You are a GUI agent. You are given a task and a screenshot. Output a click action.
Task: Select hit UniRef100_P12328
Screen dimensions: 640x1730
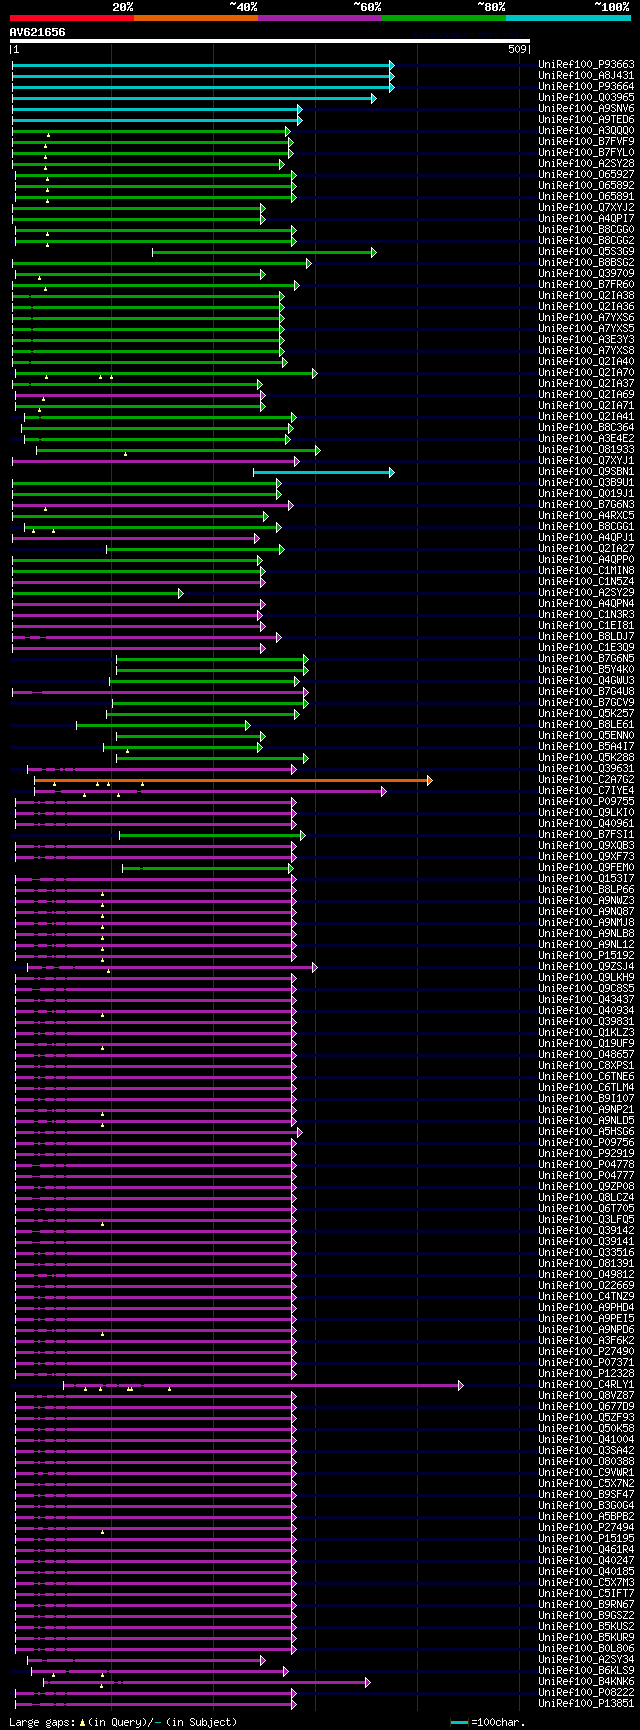click(x=586, y=1374)
